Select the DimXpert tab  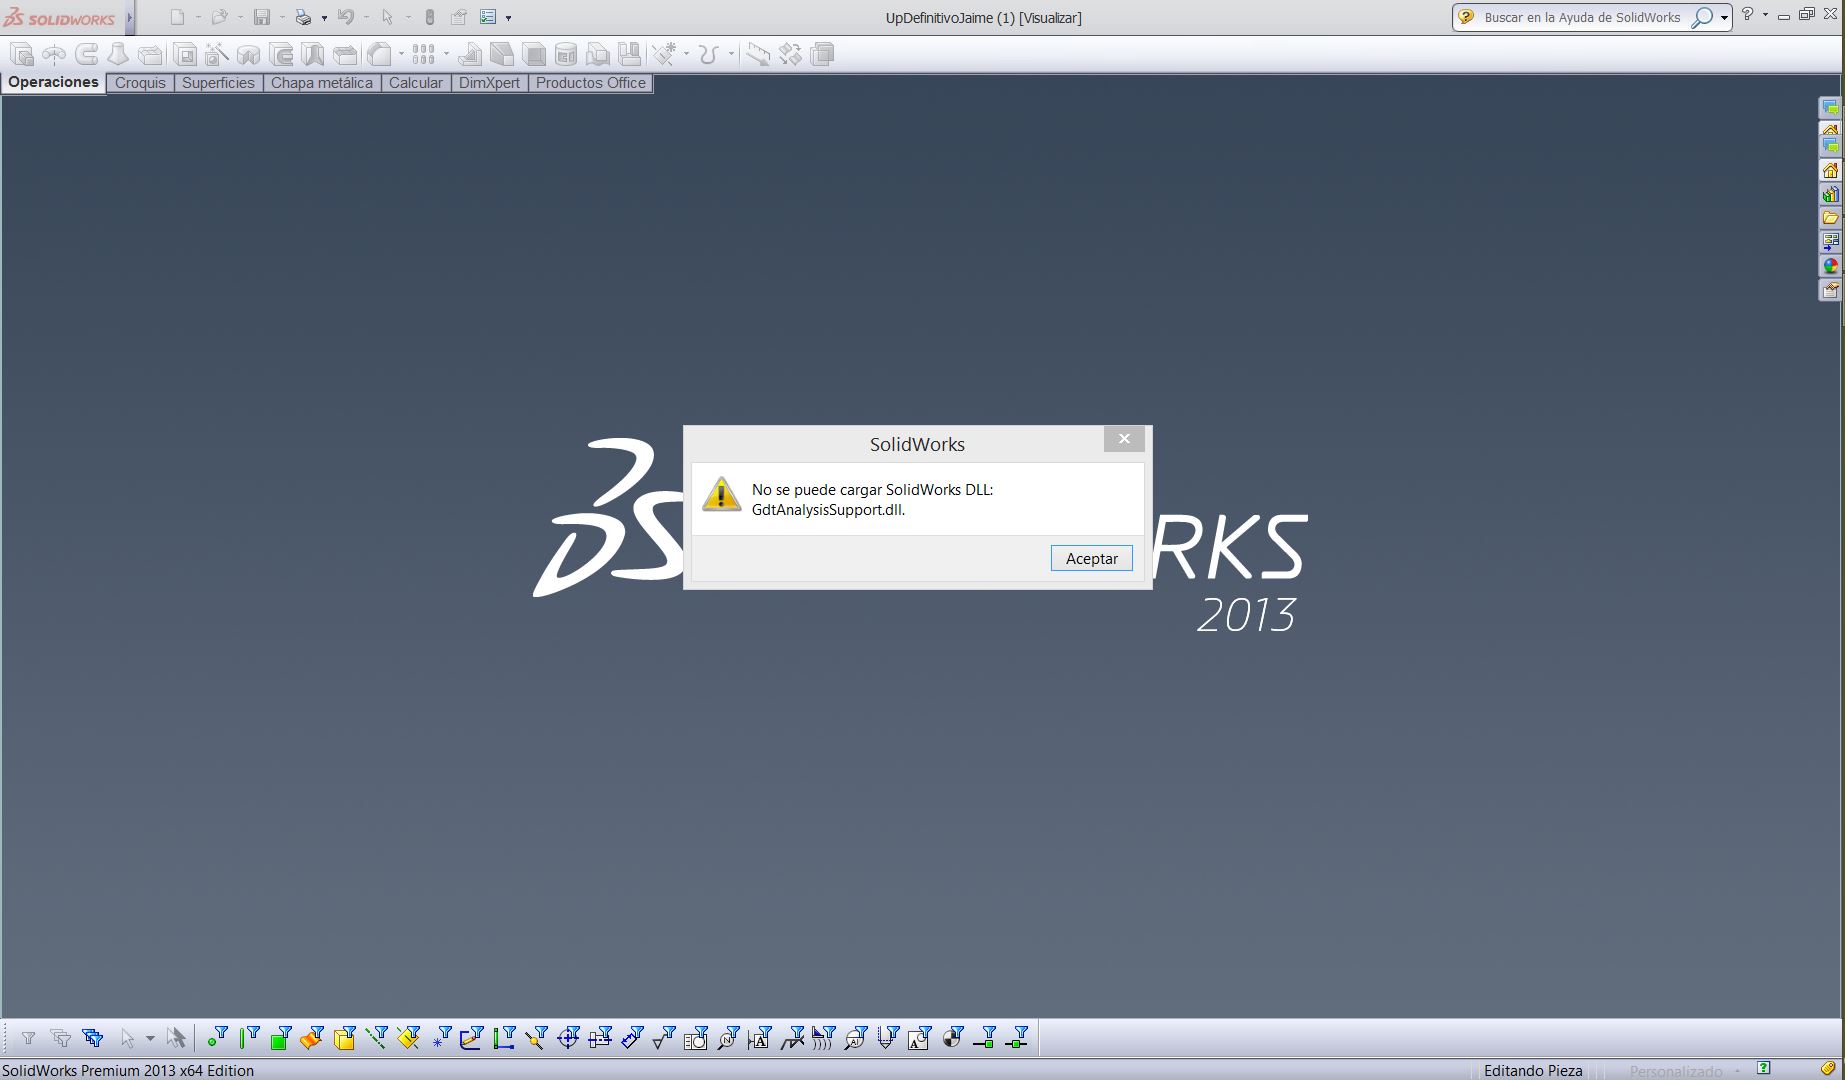(489, 83)
